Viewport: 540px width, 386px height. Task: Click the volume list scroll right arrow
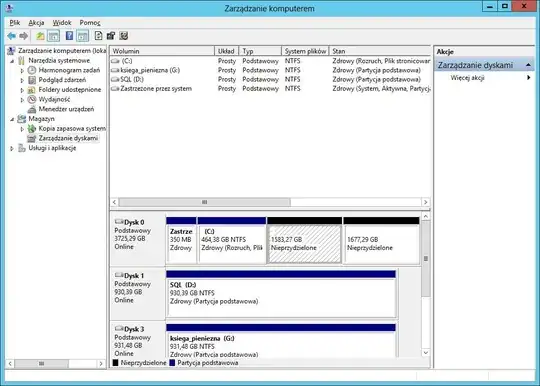[426, 202]
